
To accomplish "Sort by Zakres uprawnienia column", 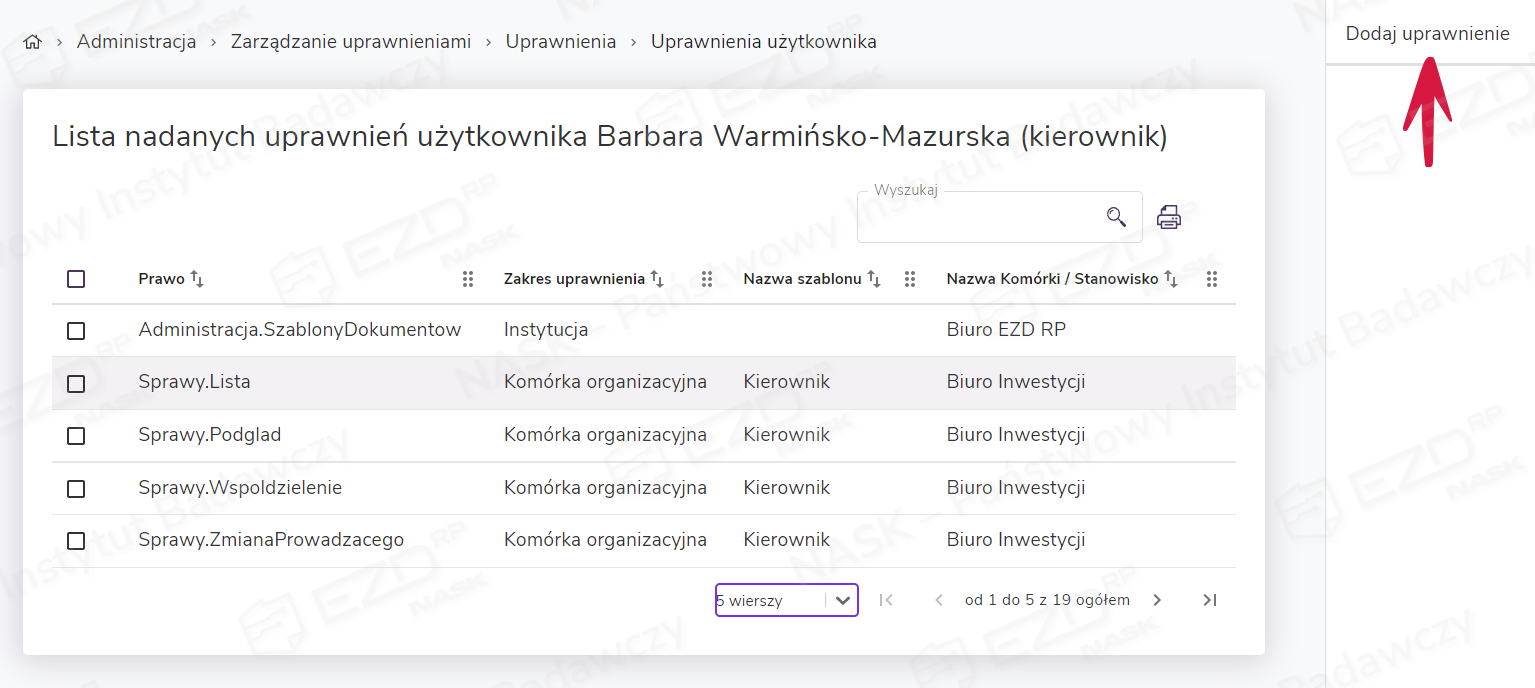I will click(657, 279).
